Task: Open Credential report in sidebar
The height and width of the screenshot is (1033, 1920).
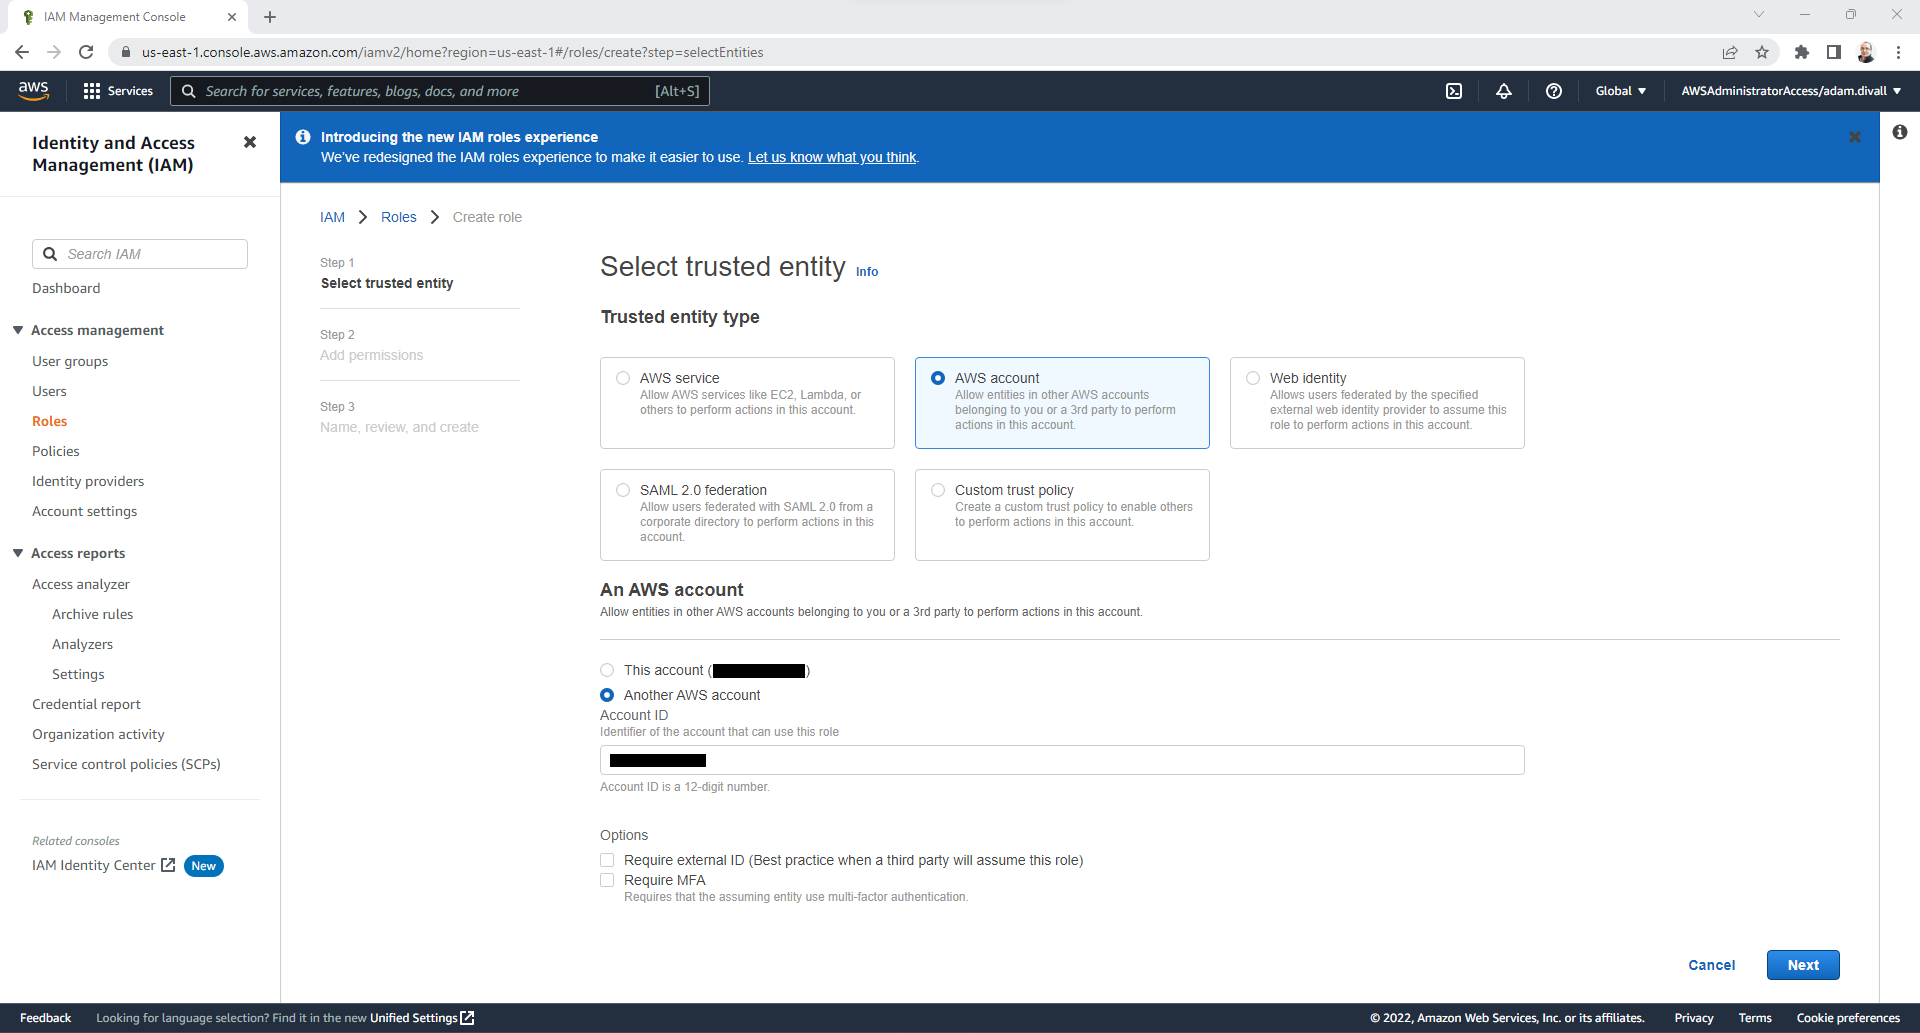Action: (86, 704)
